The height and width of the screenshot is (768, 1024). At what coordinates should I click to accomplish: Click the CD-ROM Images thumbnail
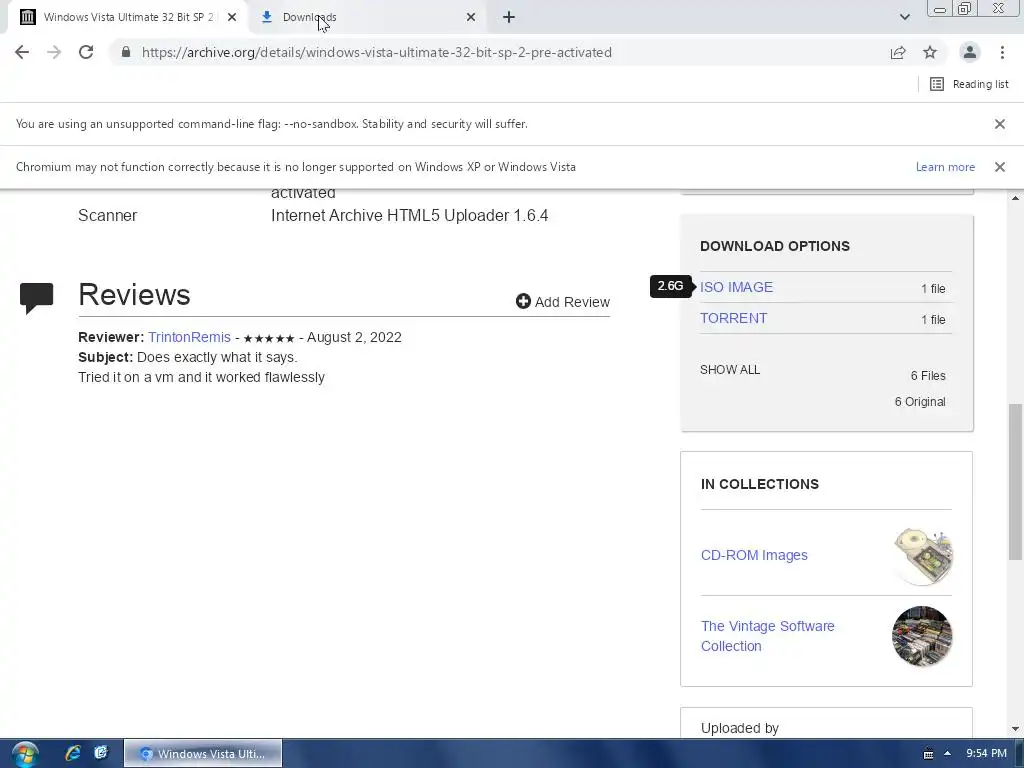922,556
